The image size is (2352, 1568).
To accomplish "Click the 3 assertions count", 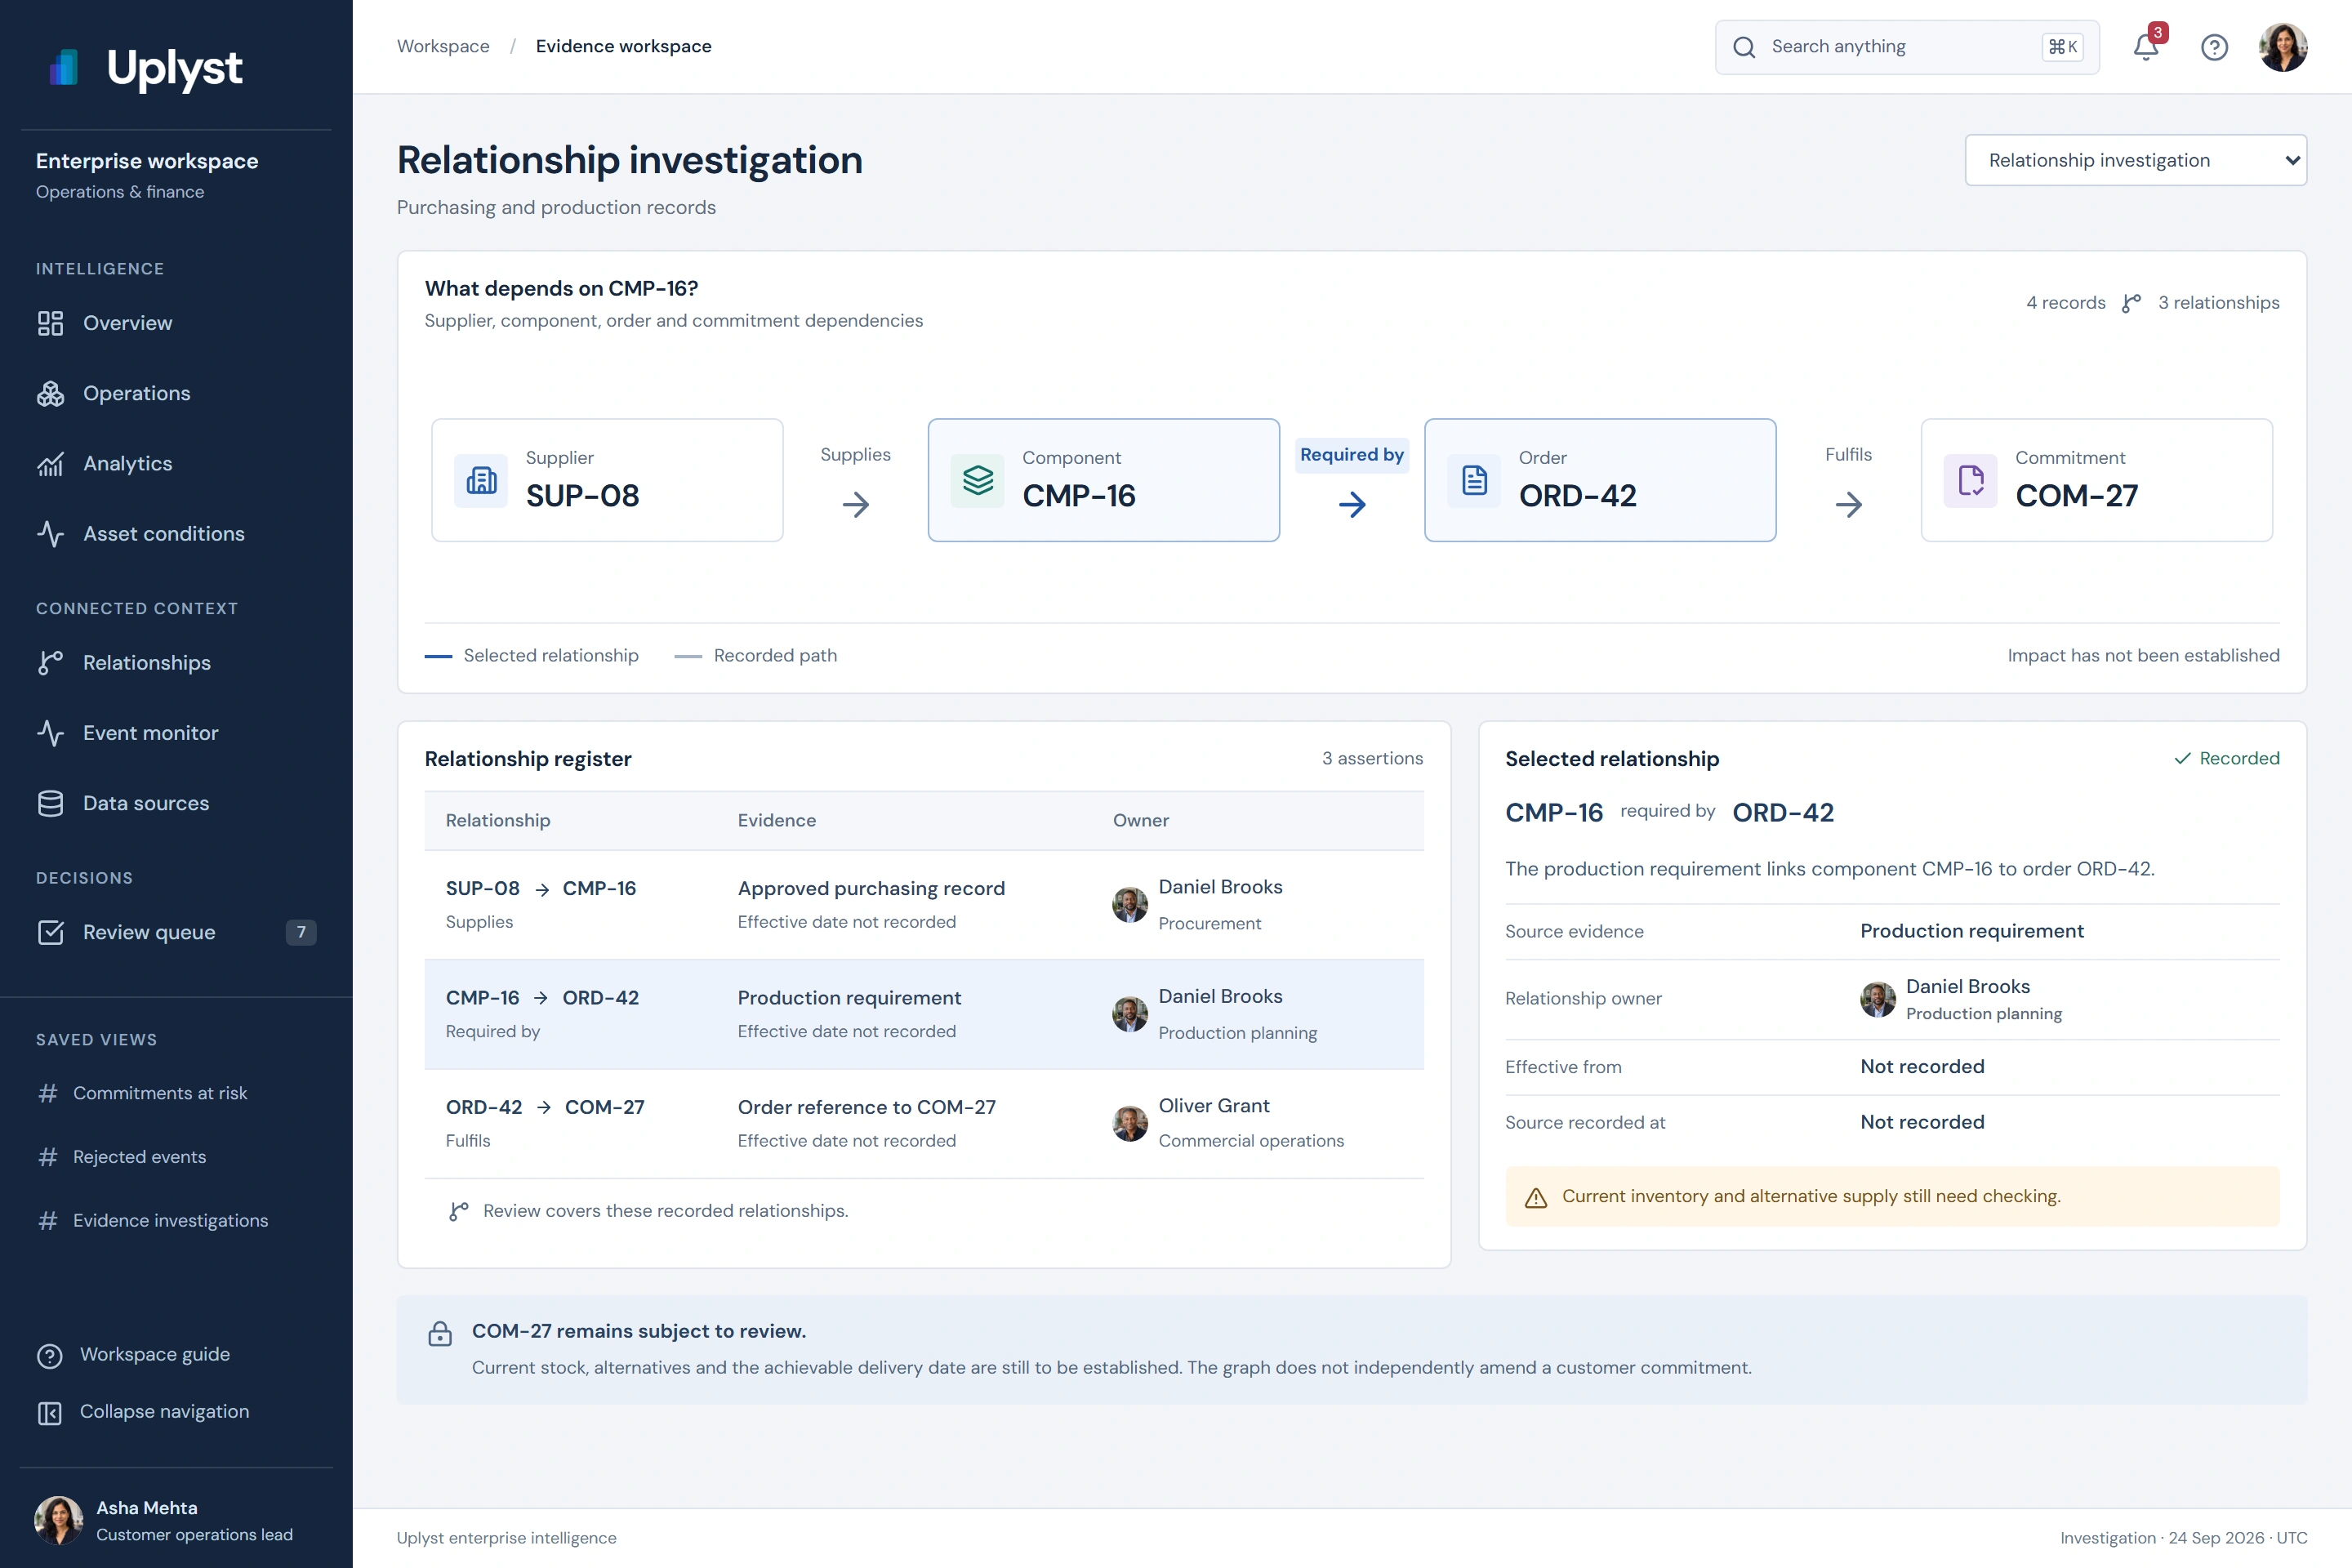I will point(1372,758).
